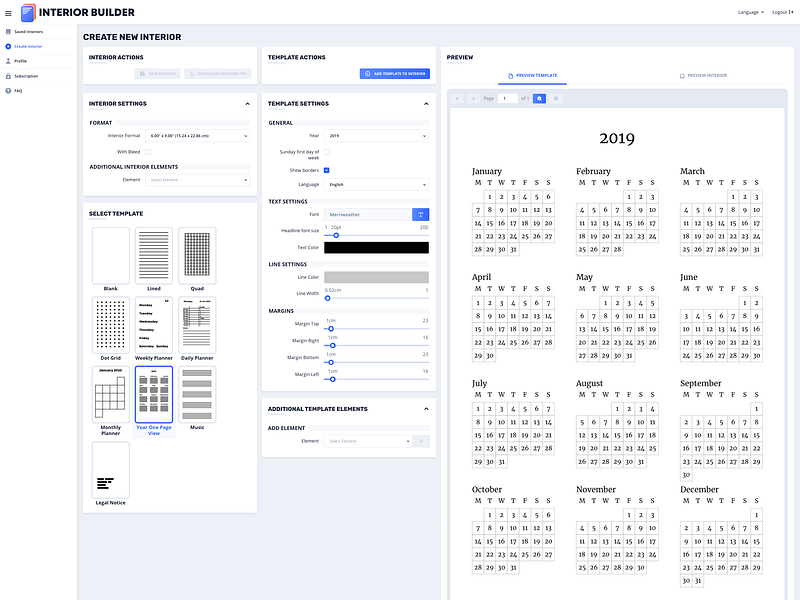Screen dimensions: 800x600
Task: Select the Legal Notice template thumbnail
Action: 111,470
